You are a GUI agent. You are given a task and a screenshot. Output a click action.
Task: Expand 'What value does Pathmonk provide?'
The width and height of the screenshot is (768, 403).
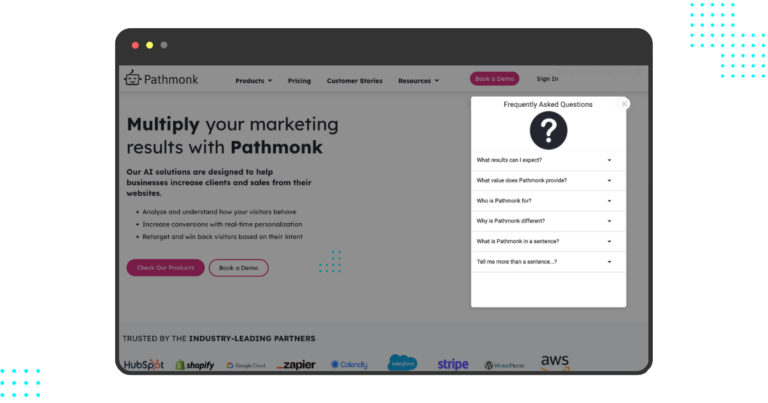click(x=548, y=181)
